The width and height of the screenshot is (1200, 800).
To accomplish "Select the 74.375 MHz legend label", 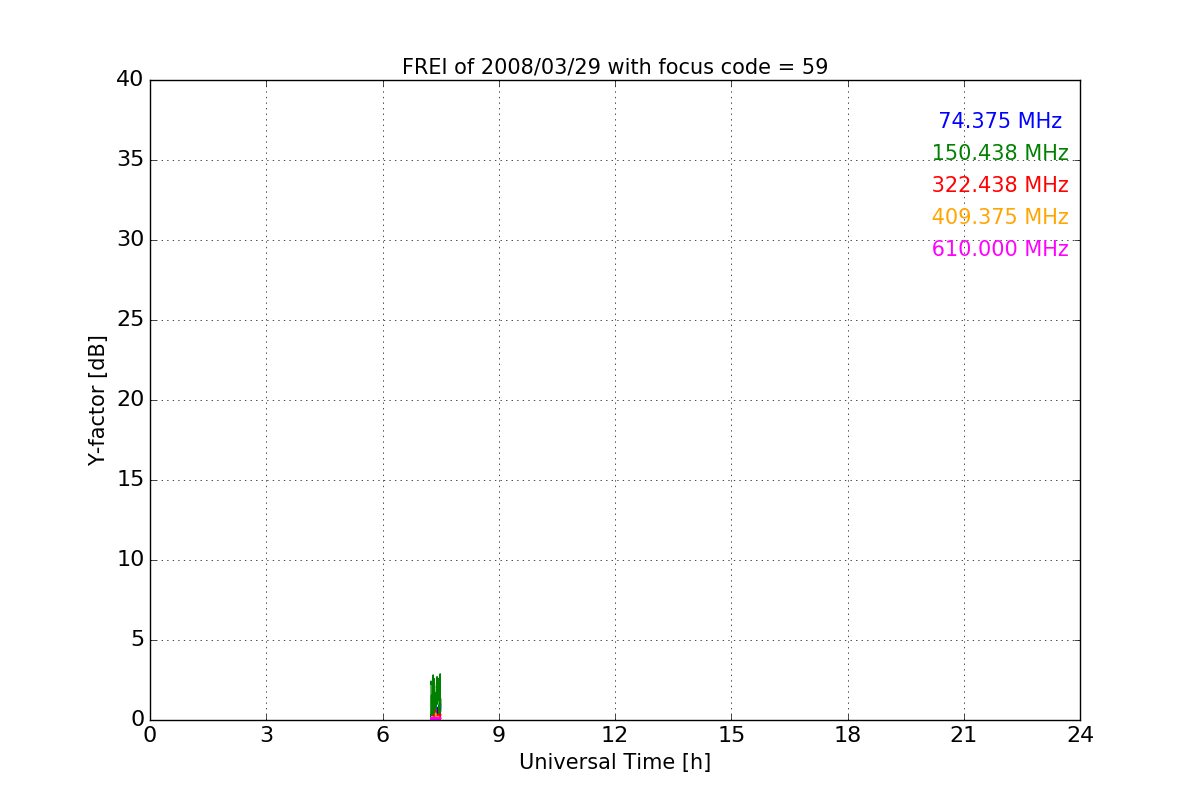I will 1000,121.
